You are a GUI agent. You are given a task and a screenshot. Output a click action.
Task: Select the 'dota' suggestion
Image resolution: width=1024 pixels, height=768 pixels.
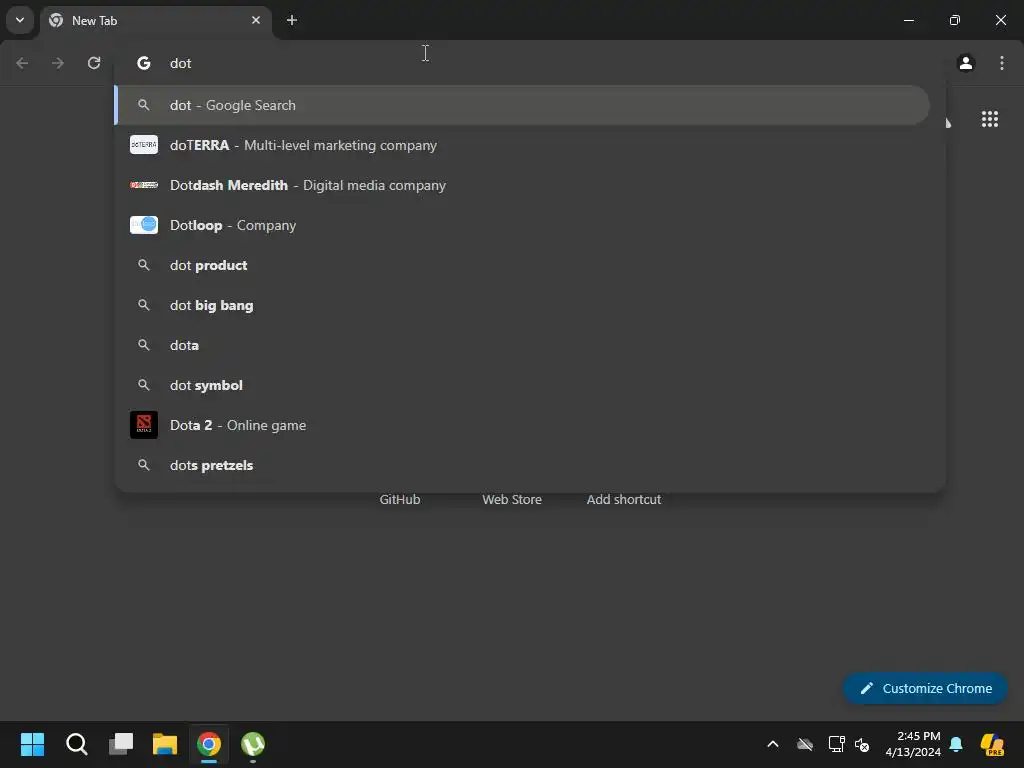point(522,345)
